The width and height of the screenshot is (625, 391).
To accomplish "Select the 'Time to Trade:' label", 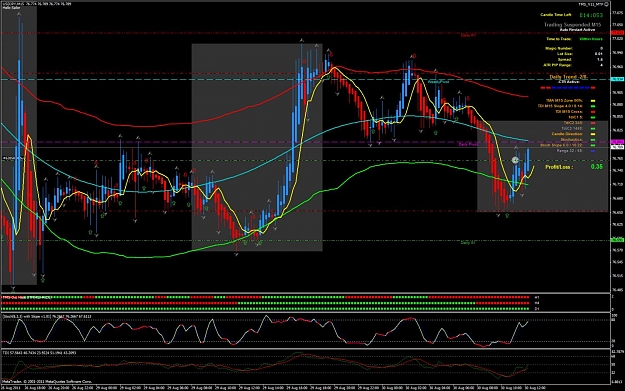I will [x=559, y=39].
